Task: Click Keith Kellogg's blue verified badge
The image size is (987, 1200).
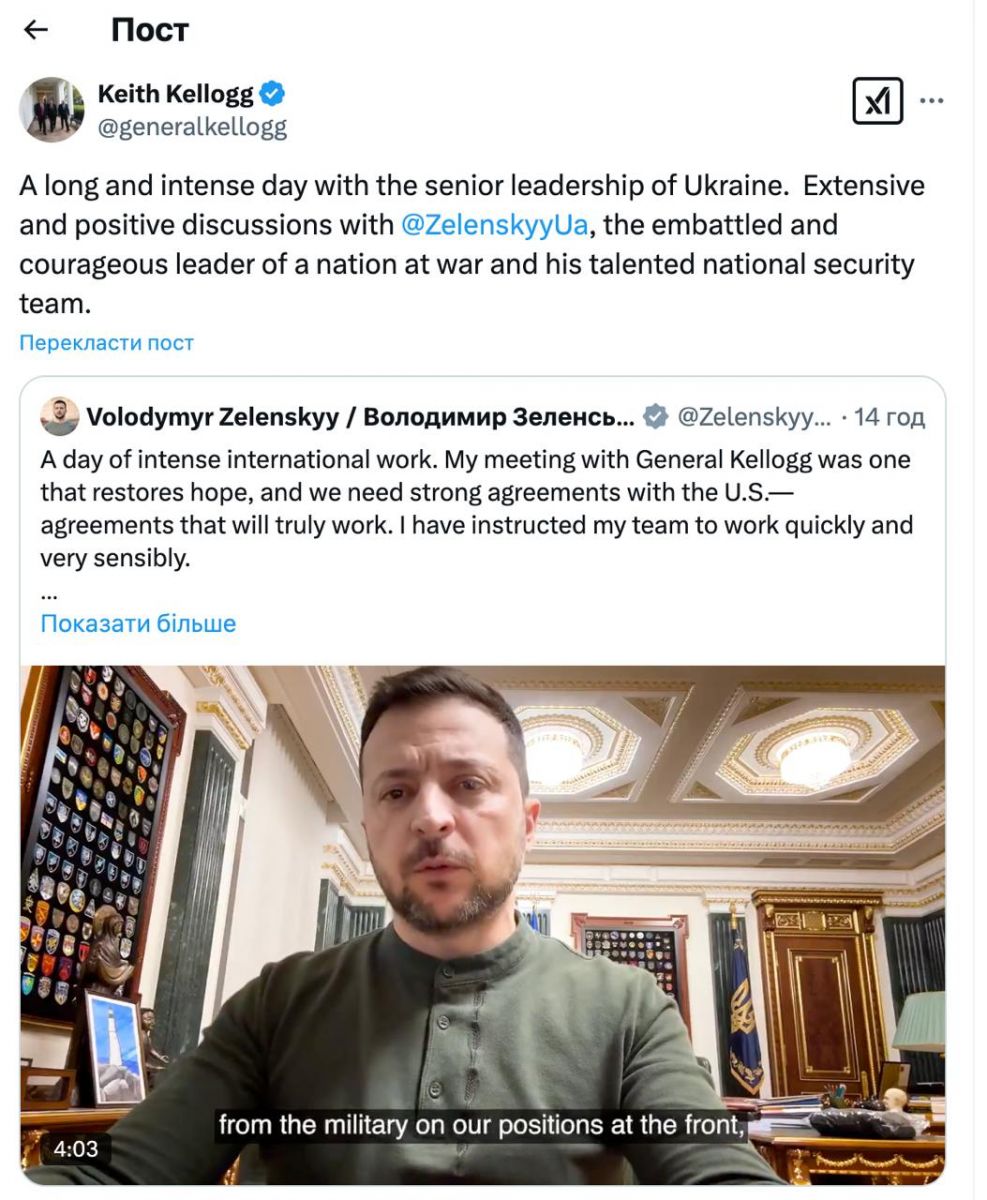Action: (x=272, y=95)
